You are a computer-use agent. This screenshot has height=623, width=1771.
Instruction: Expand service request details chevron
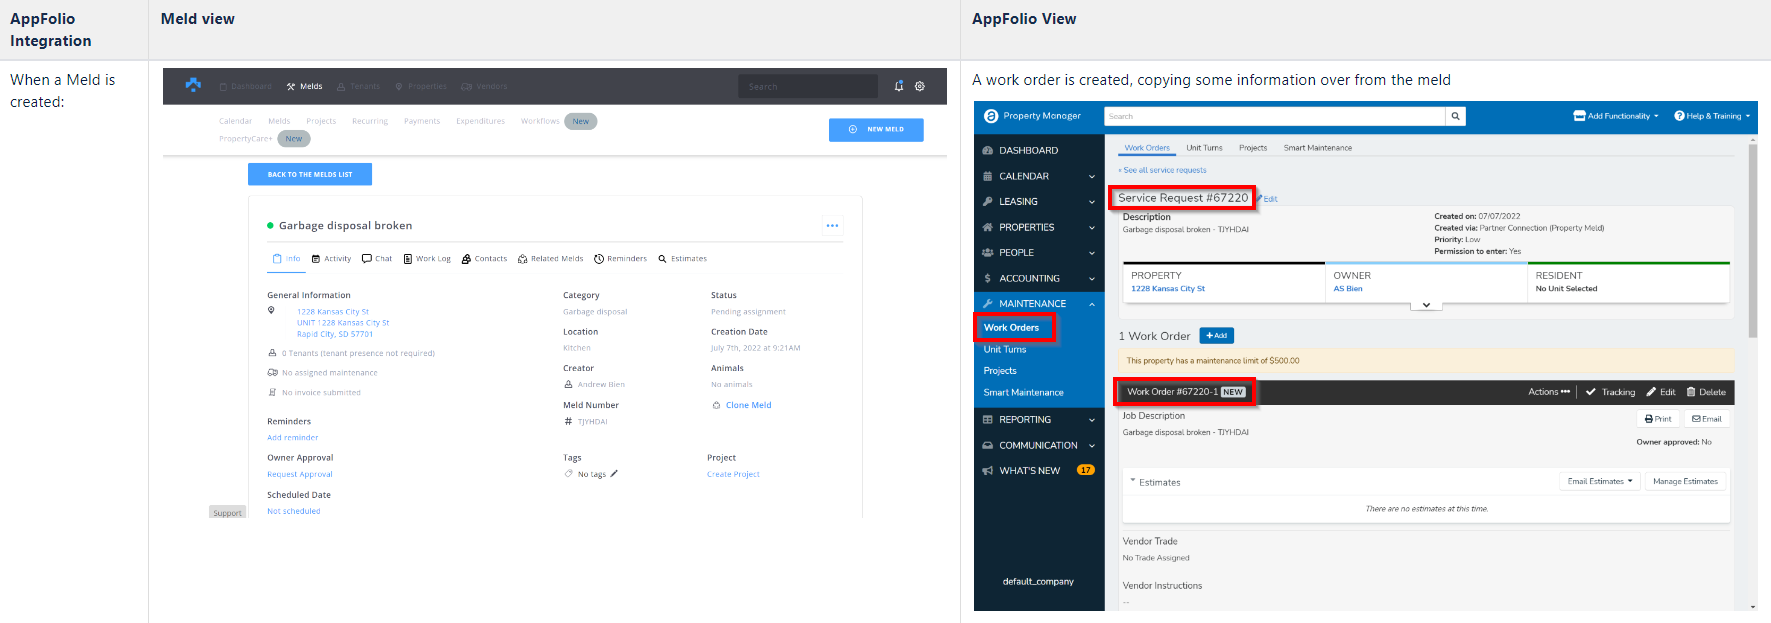[x=1426, y=305]
